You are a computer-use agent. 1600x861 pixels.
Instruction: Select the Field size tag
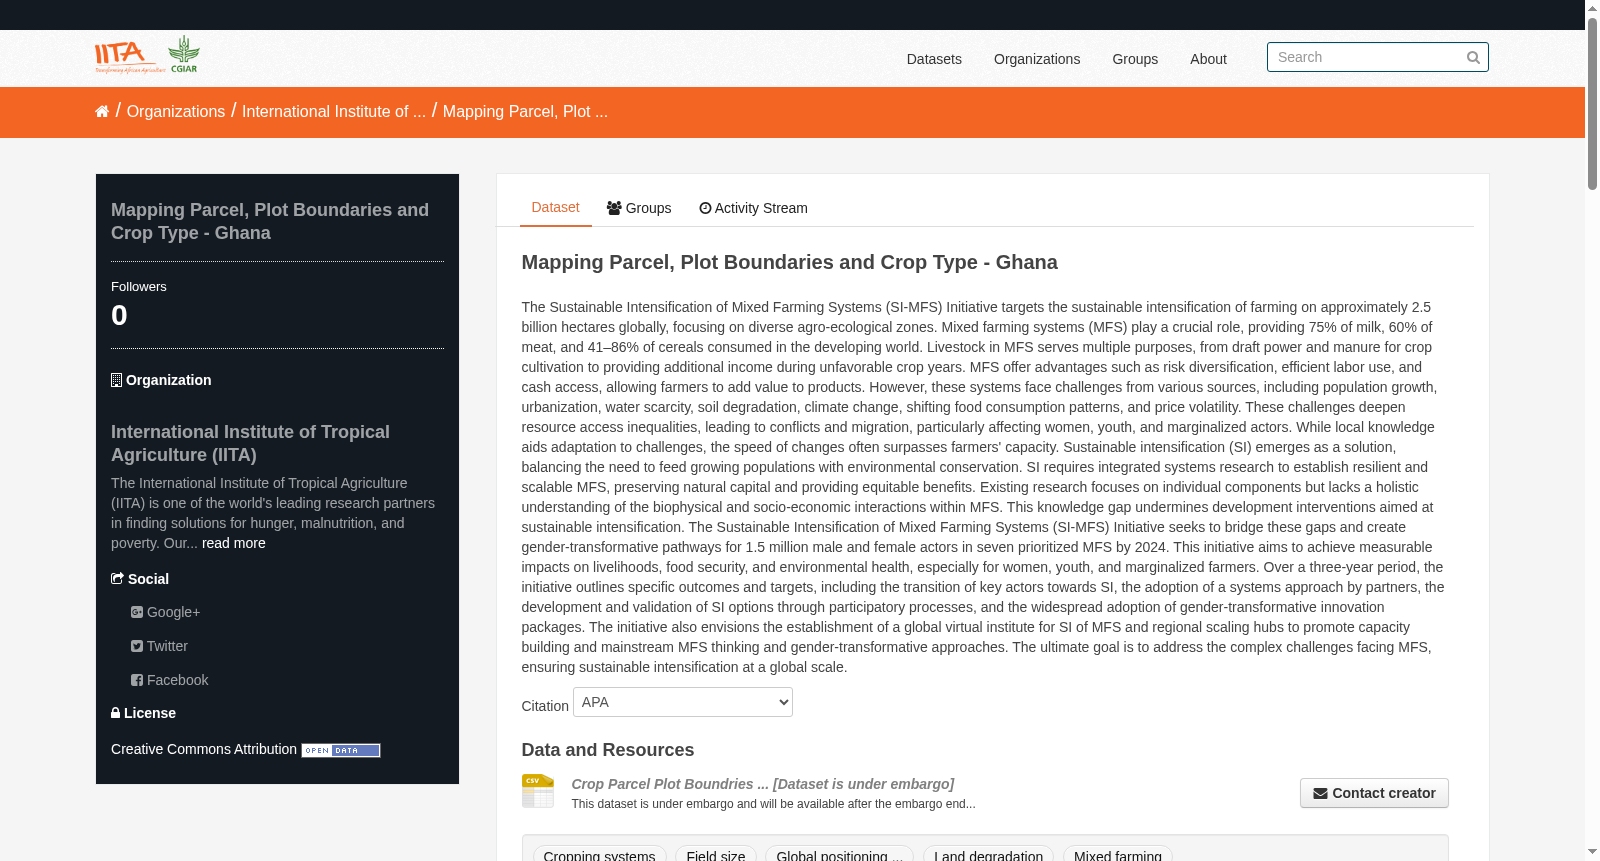click(716, 855)
